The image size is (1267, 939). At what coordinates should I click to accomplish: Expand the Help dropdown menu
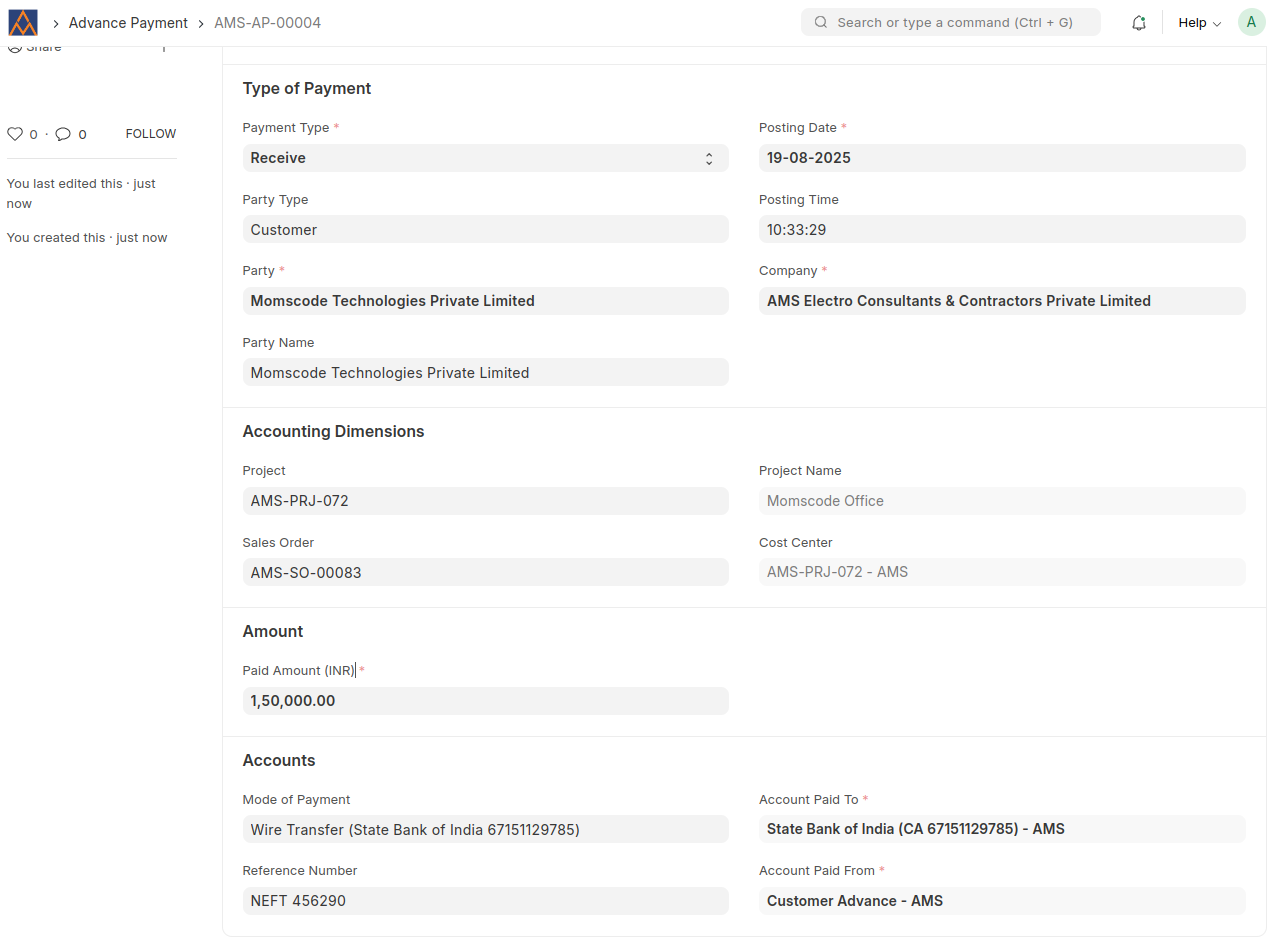coord(1199,23)
